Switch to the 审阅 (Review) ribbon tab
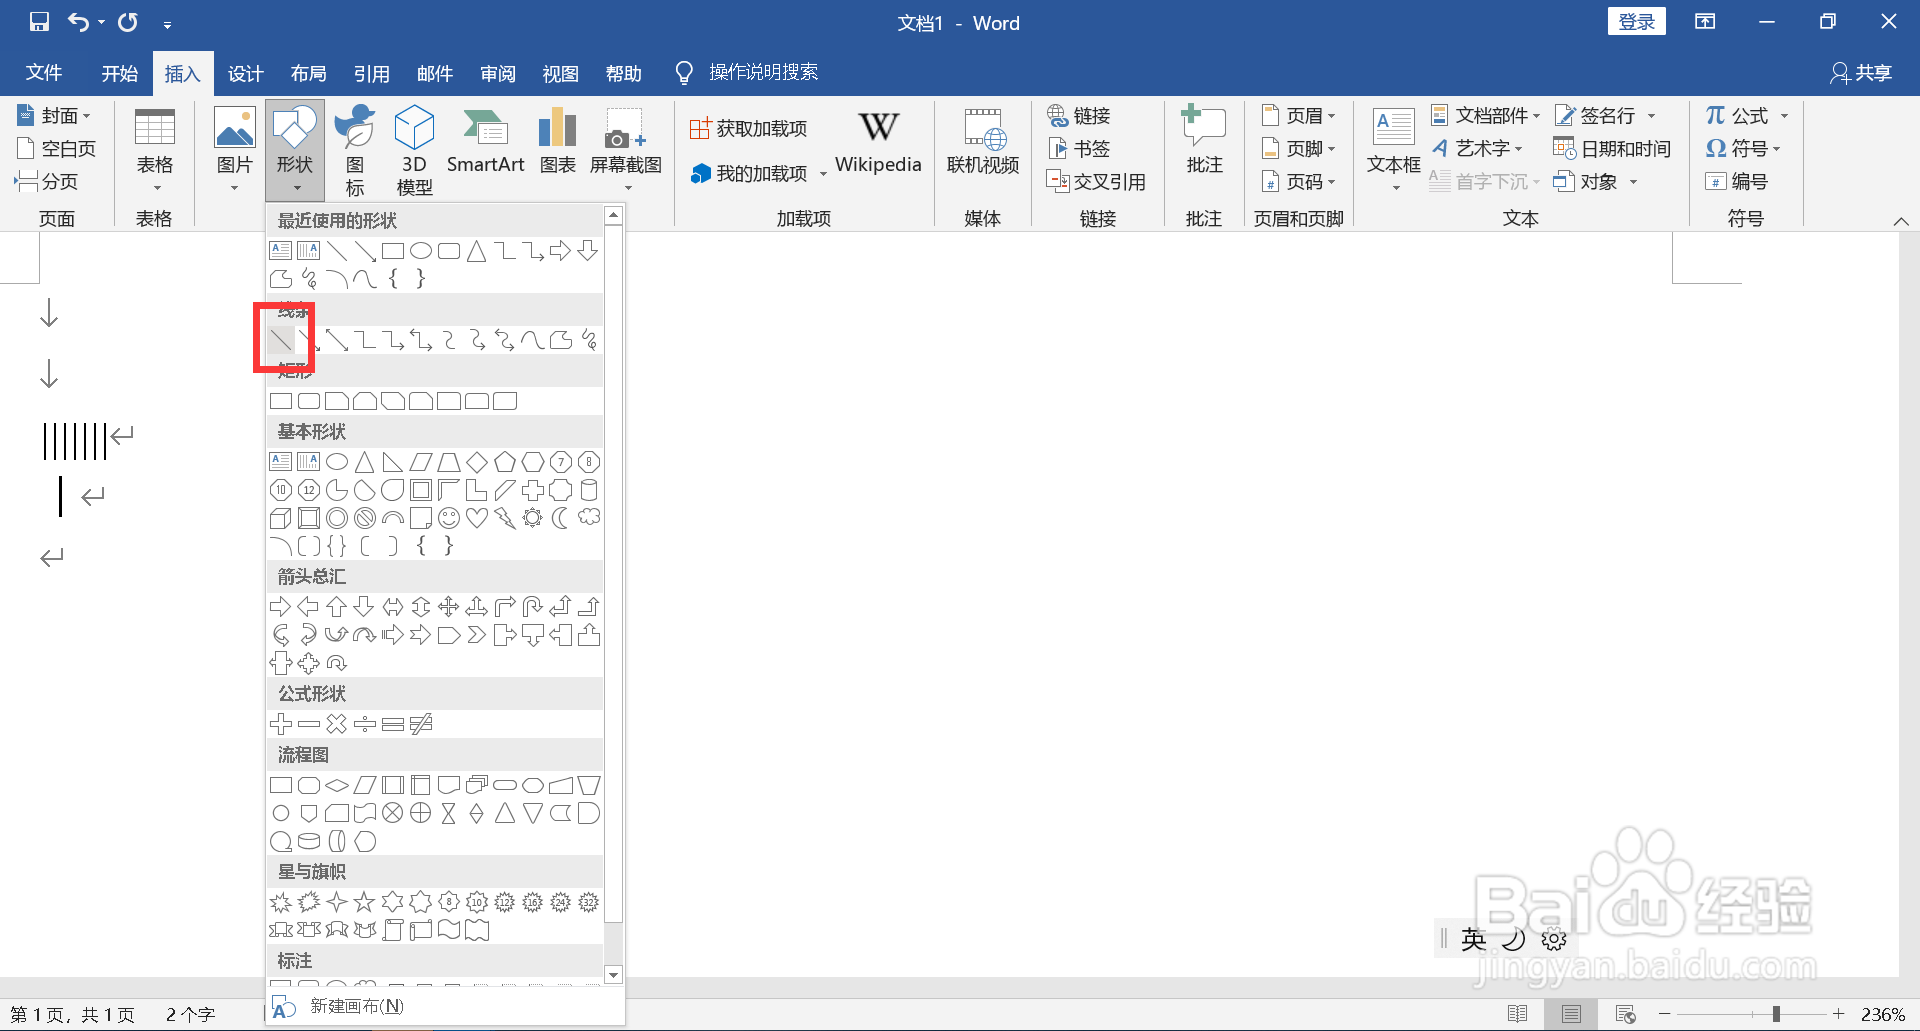The height and width of the screenshot is (1031, 1920). [x=497, y=72]
